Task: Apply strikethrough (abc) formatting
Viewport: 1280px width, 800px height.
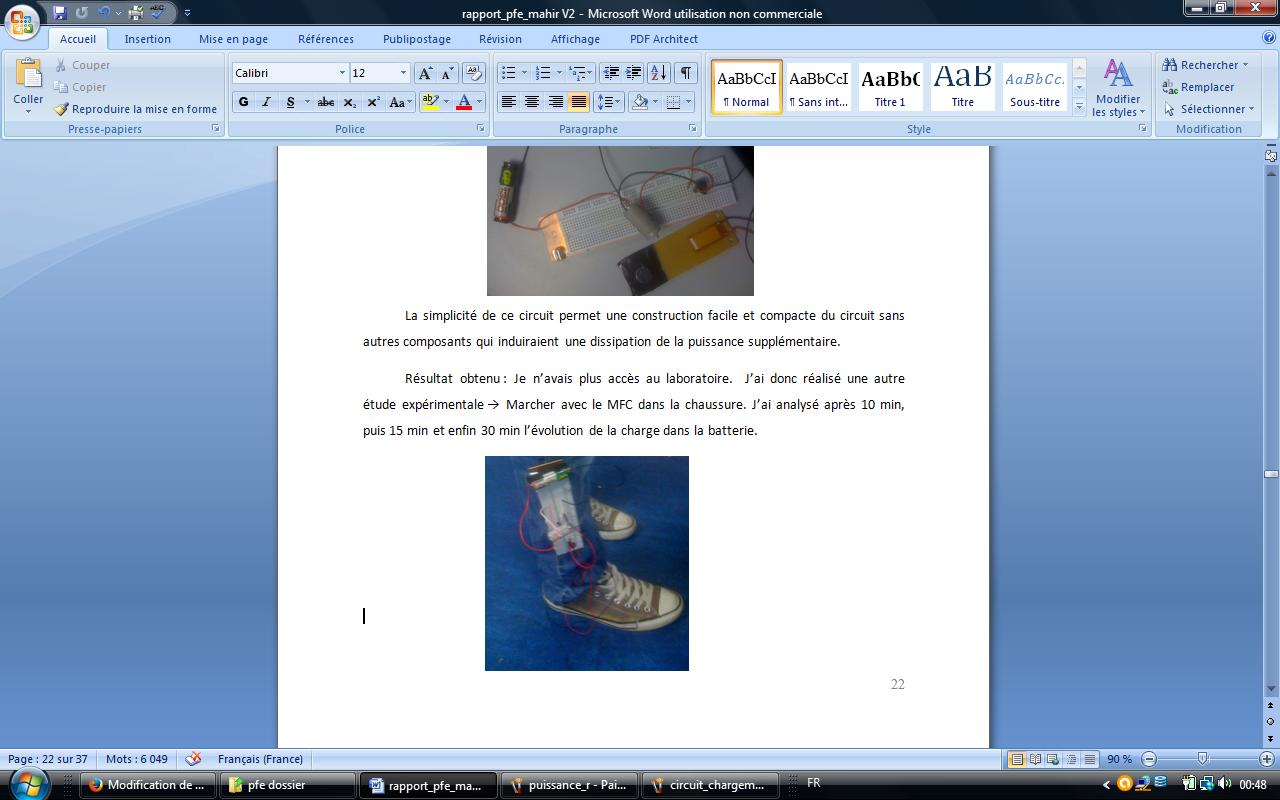Action: coord(325,102)
